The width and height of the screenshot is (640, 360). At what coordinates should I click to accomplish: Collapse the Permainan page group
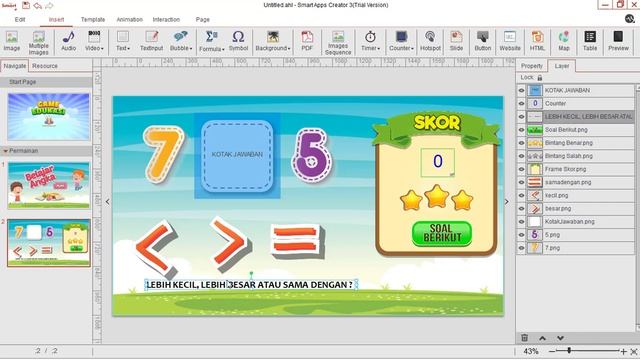(5, 151)
